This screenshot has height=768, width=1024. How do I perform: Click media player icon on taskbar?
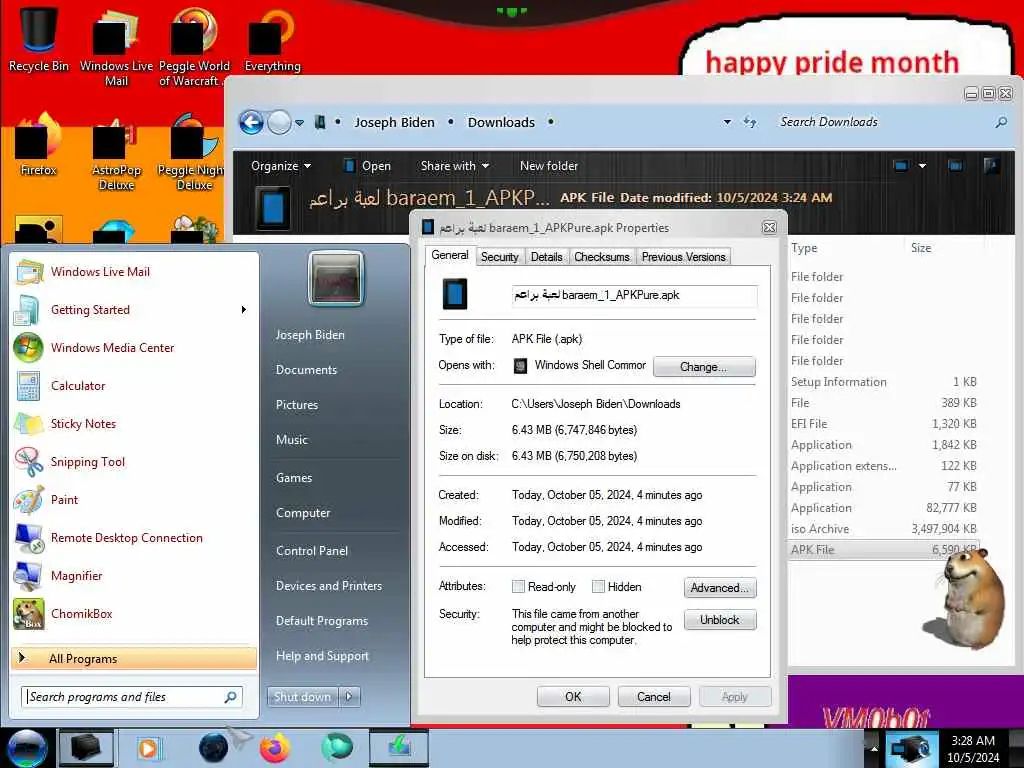coord(148,748)
